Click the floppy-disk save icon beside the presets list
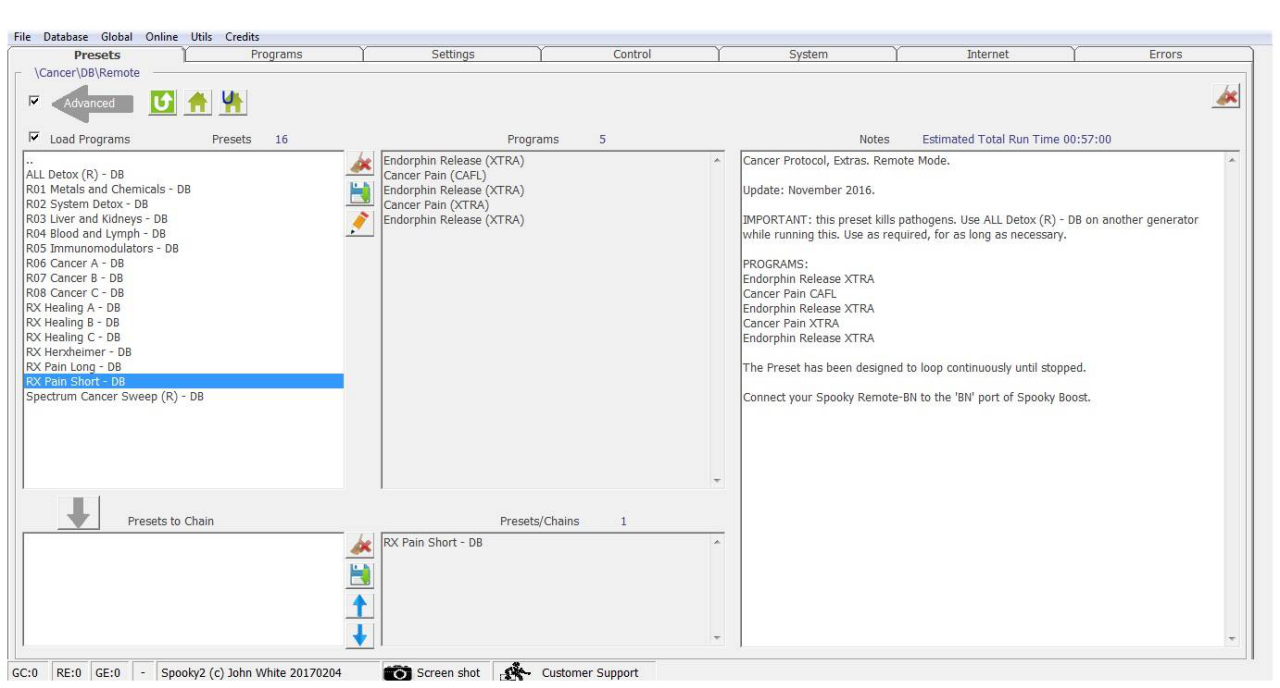Image resolution: width=1280 pixels, height=688 pixels. [x=358, y=194]
